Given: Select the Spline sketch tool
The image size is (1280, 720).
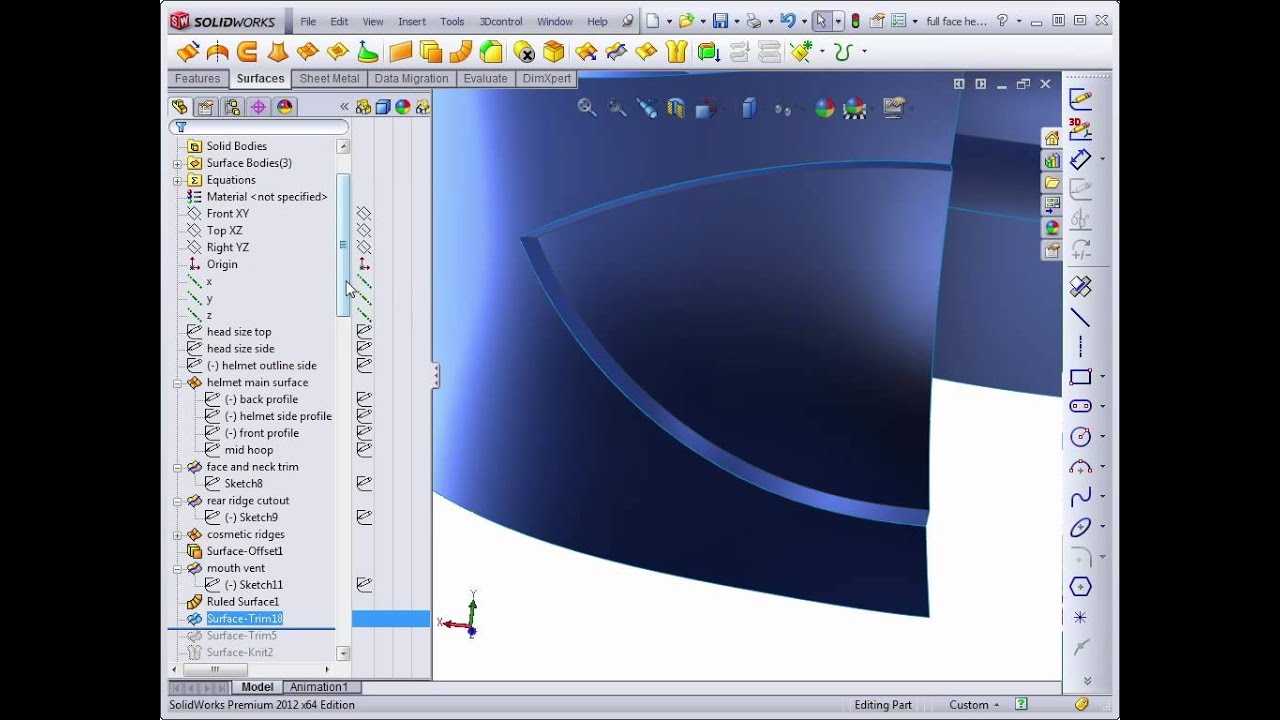Looking at the screenshot, I should 1080,497.
